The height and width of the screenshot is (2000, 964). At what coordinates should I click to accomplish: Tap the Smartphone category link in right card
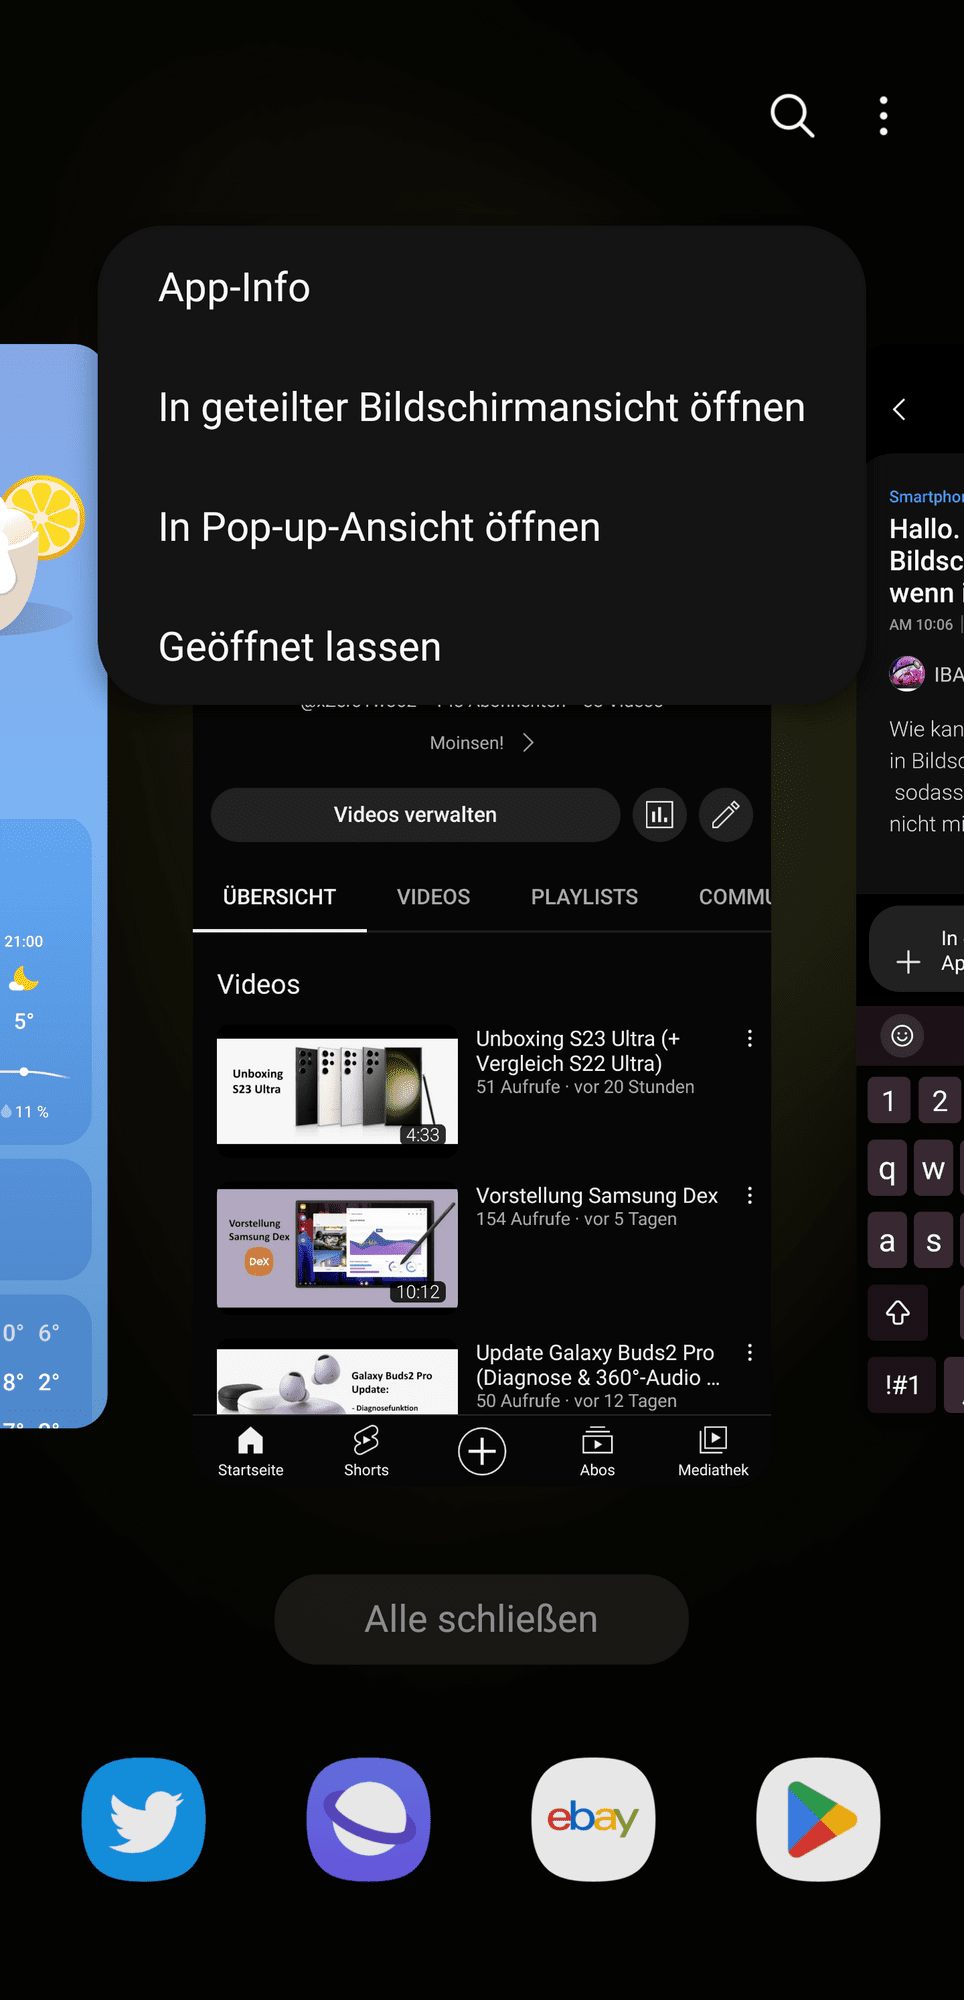click(x=926, y=497)
